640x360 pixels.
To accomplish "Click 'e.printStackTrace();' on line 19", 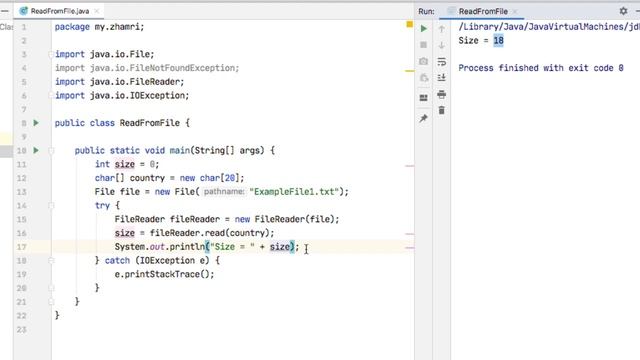I will coord(164,274).
